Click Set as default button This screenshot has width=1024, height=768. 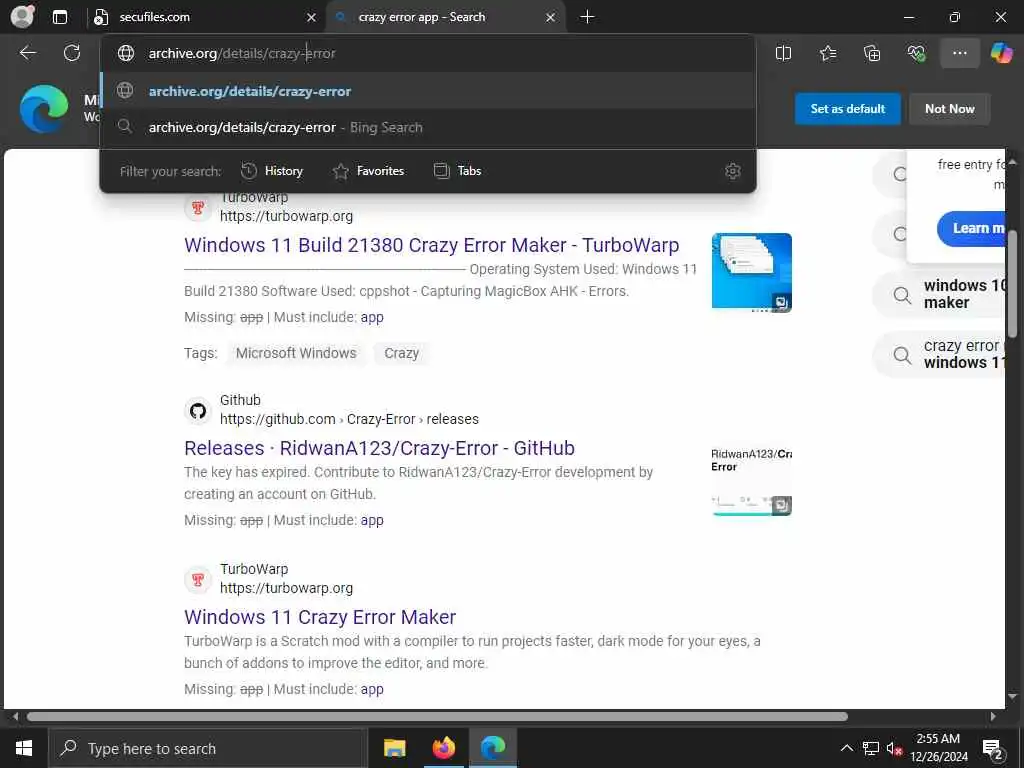848,109
